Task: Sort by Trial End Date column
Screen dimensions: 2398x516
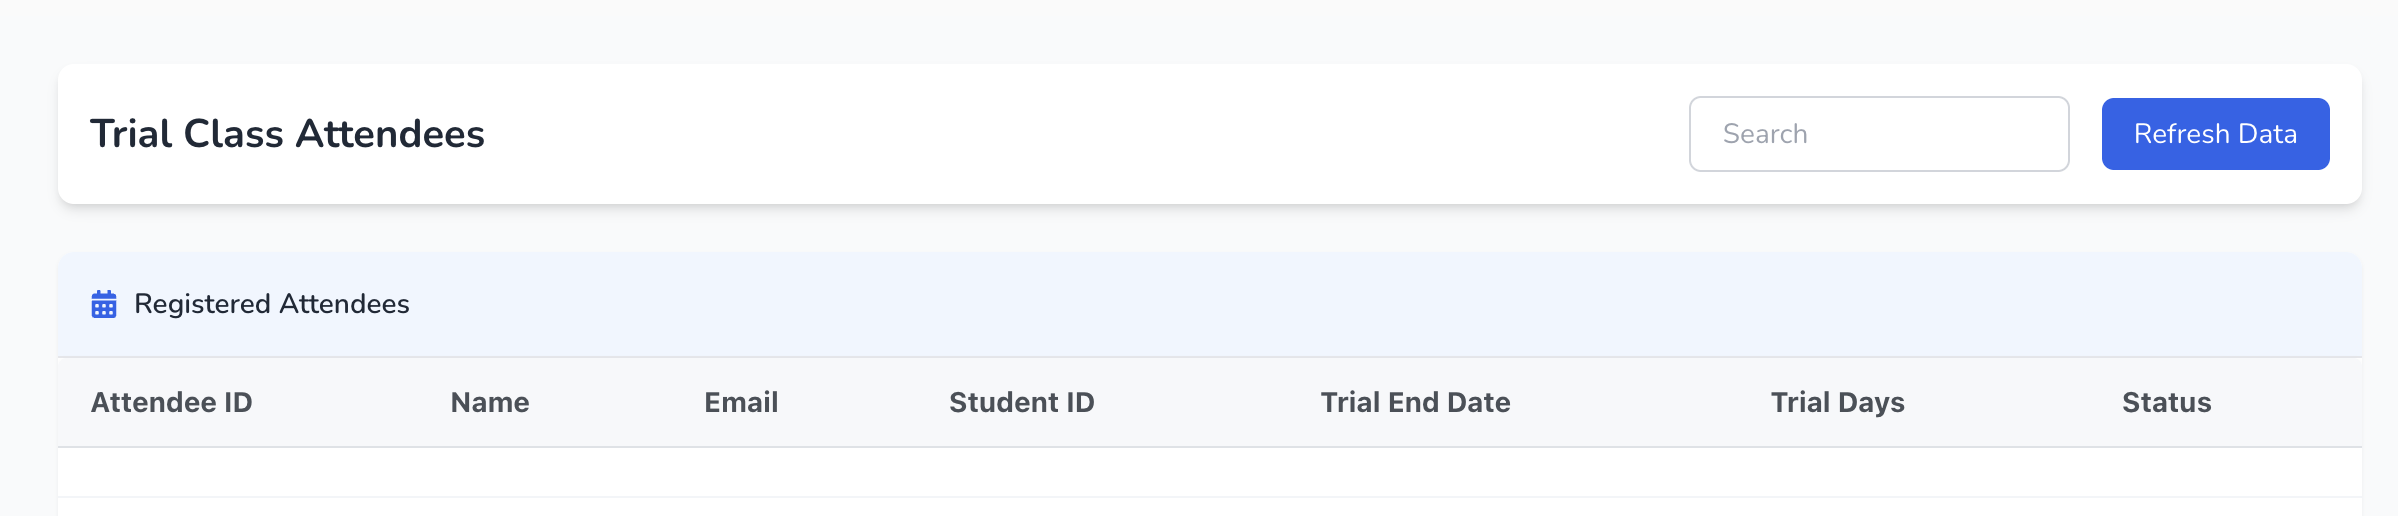Action: pos(1414,402)
